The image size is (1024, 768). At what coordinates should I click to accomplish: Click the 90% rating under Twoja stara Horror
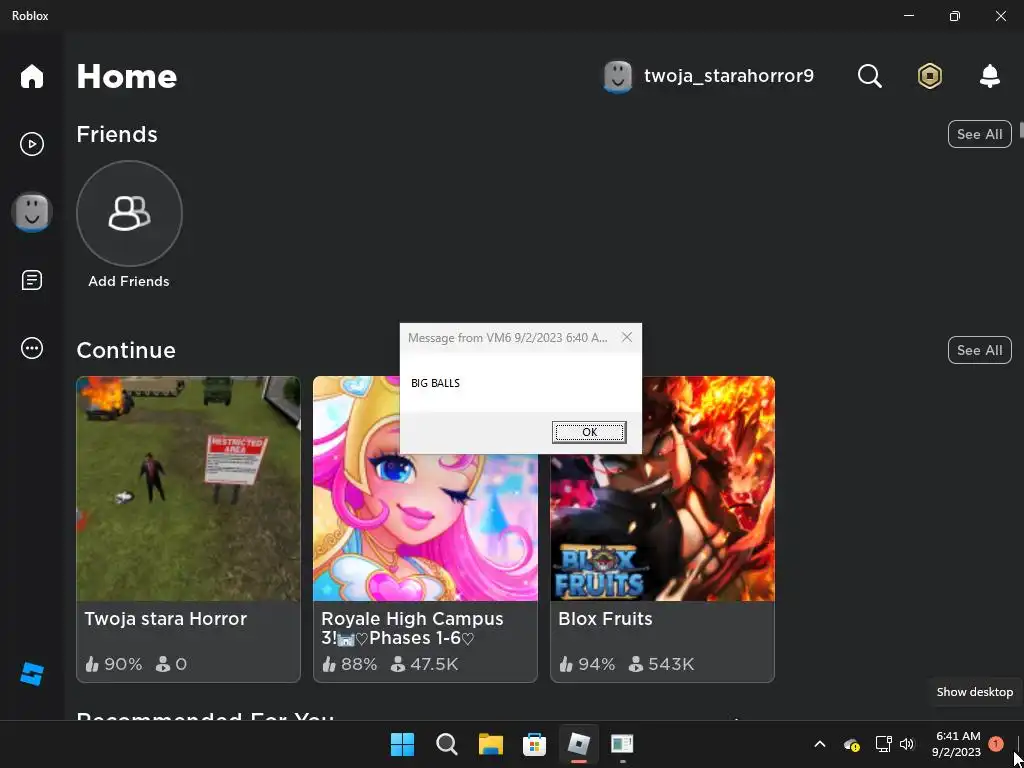[114, 664]
